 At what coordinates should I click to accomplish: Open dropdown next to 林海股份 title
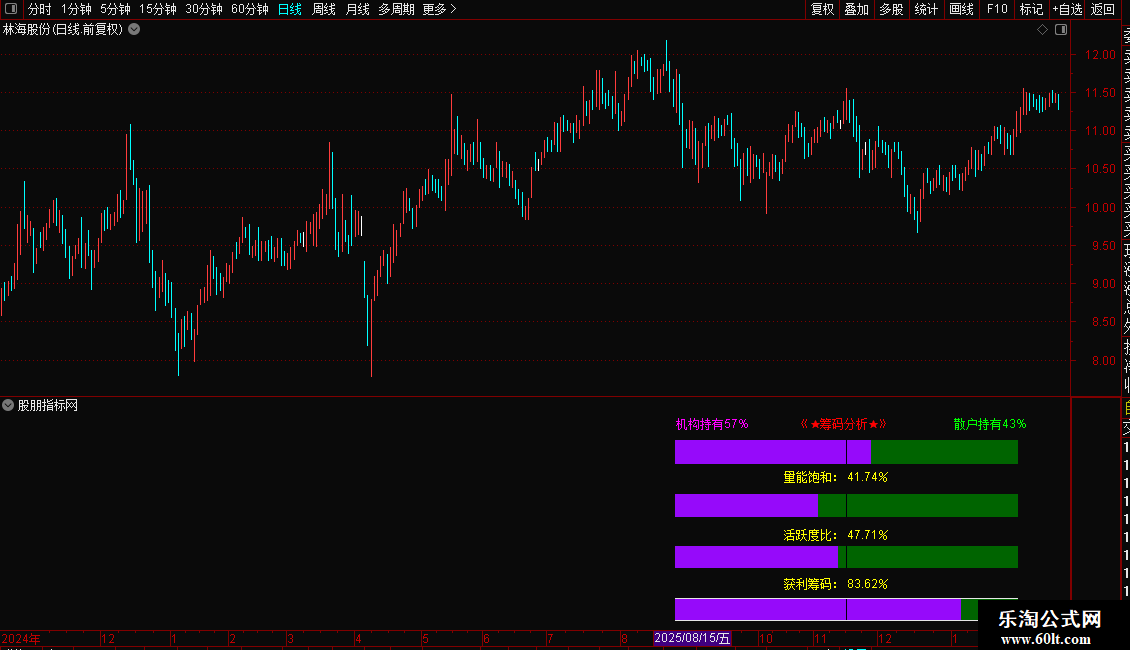[134, 30]
